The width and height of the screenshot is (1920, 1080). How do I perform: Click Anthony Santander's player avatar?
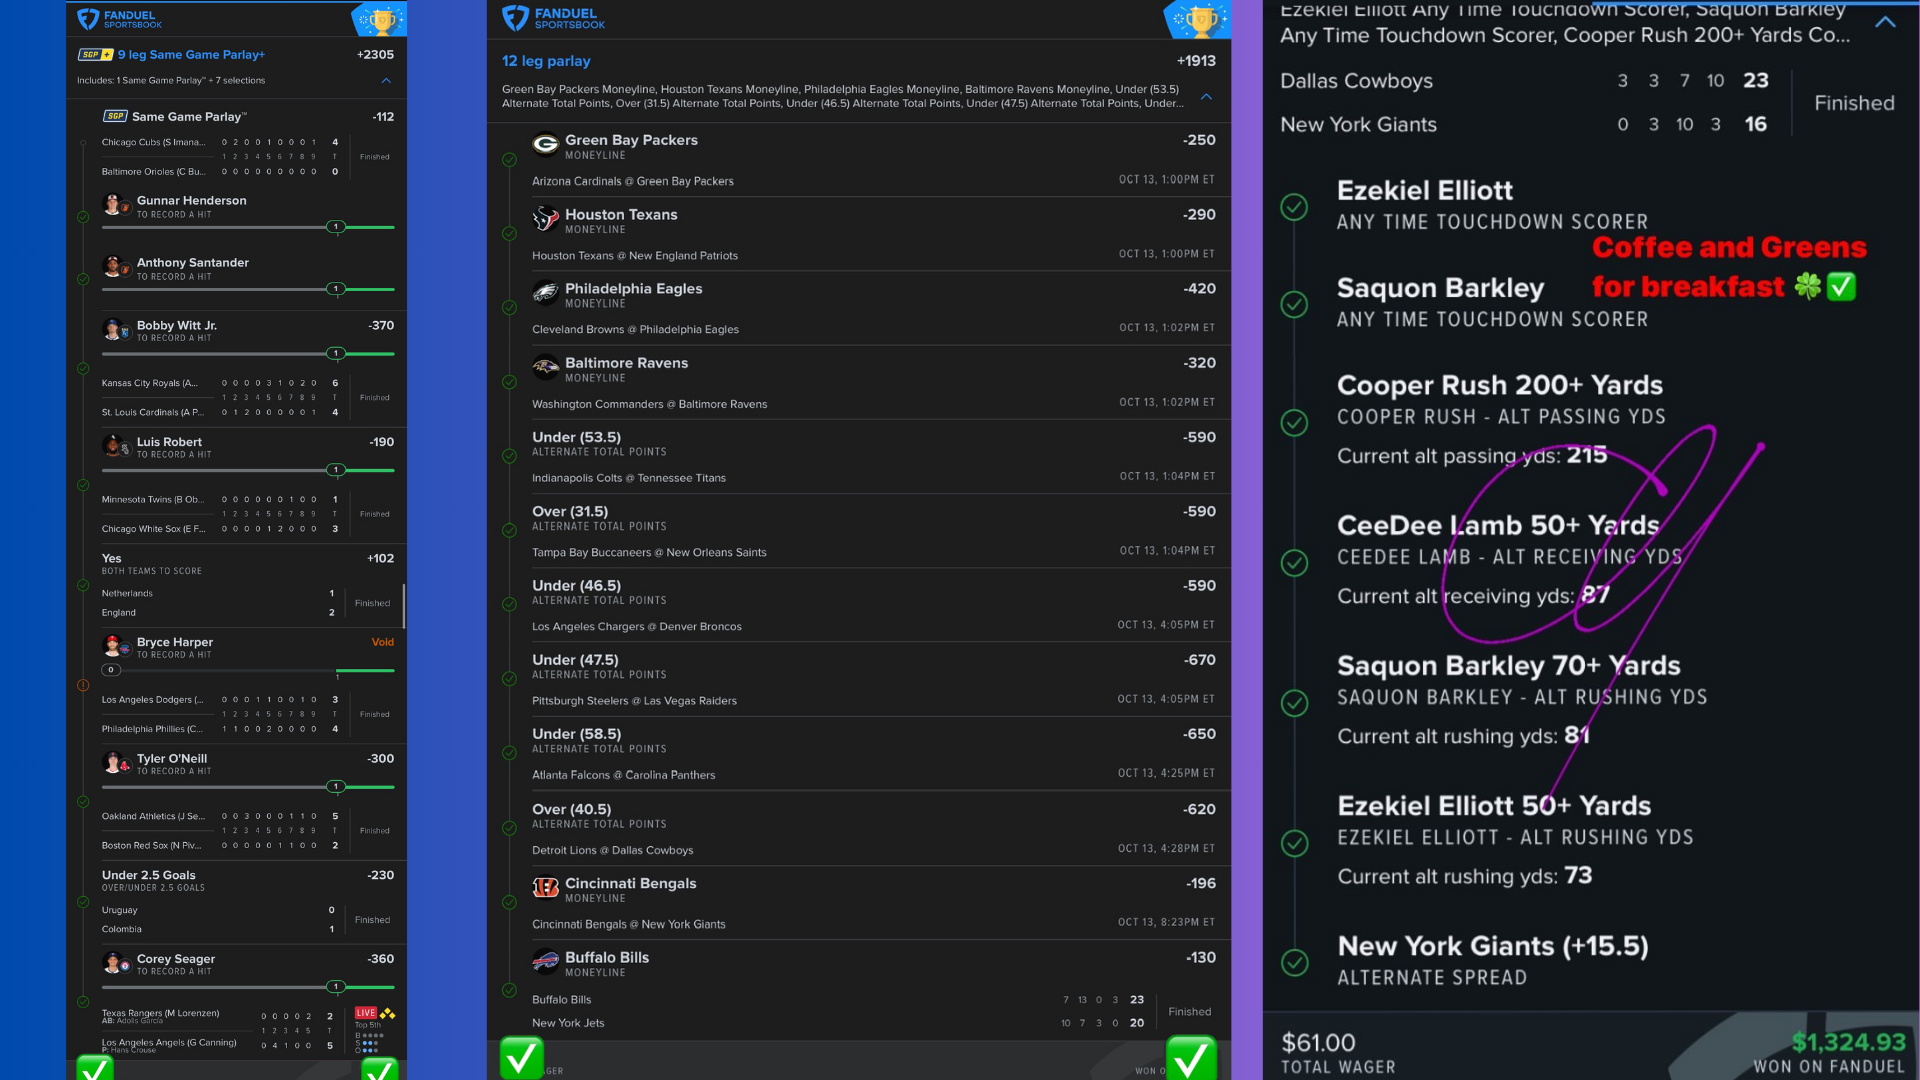tap(115, 267)
